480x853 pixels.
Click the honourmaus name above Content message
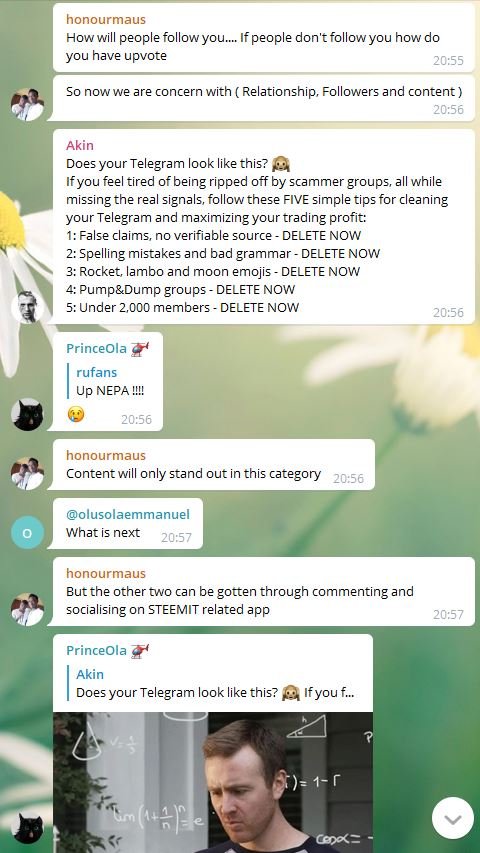(x=106, y=455)
